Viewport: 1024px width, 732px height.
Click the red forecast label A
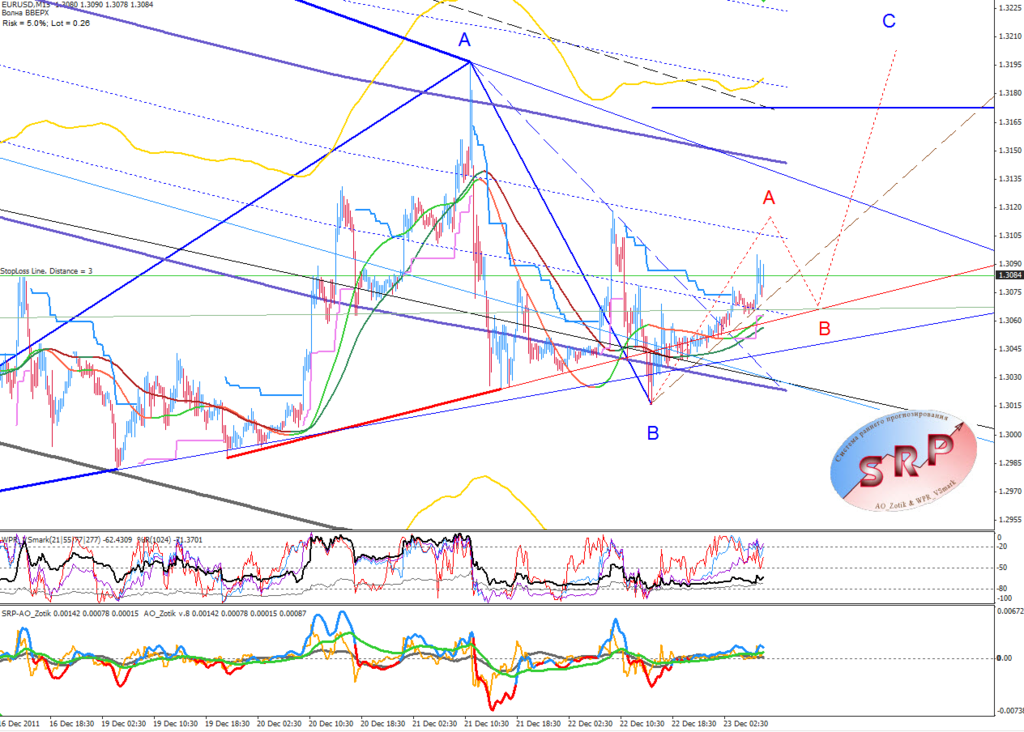pos(769,197)
